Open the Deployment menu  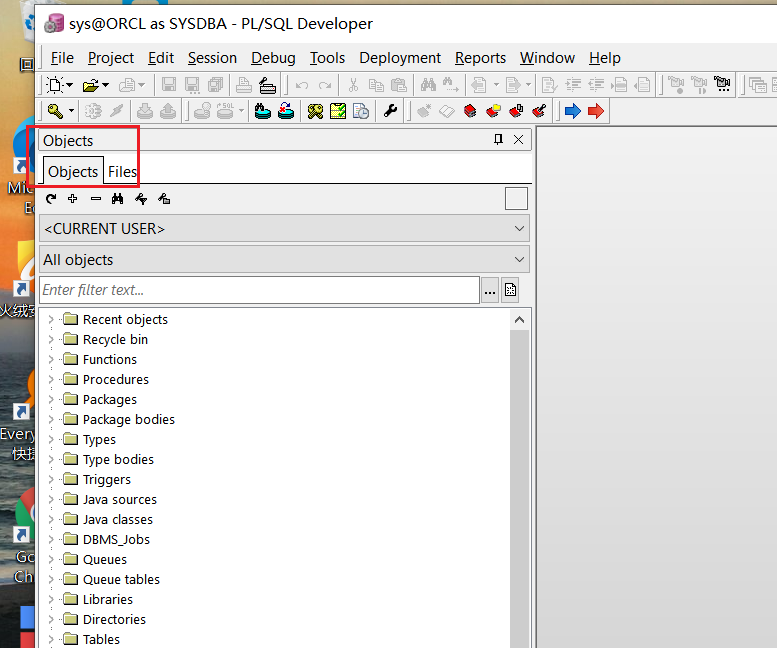400,58
